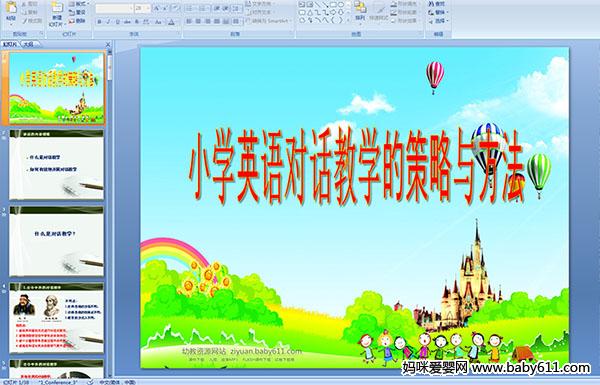
Task: Switch to the Slides (幻灯片) pane tab
Action: coord(10,44)
